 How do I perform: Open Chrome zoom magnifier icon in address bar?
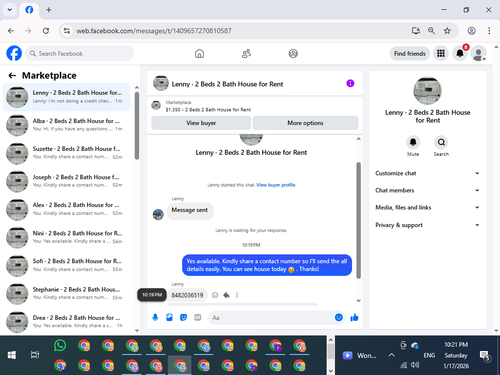tap(431, 31)
